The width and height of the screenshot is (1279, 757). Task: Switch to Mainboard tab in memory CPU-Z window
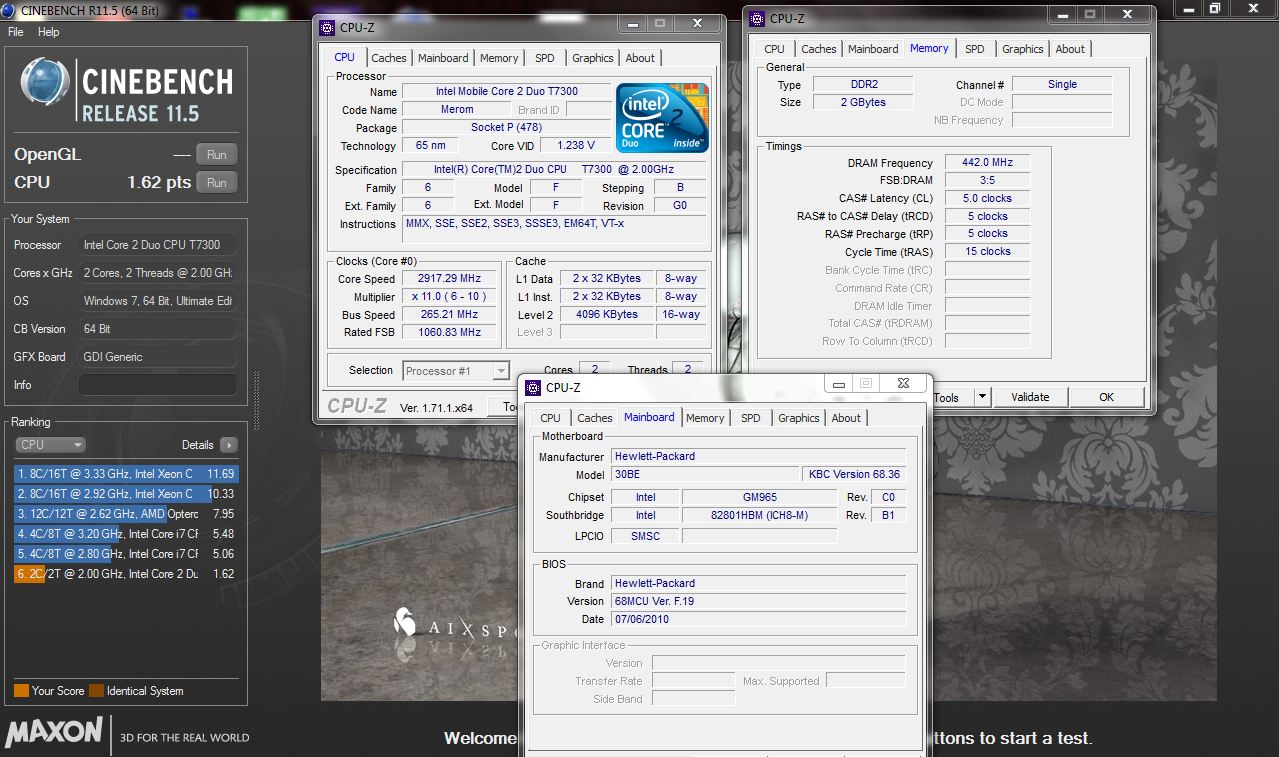point(873,49)
